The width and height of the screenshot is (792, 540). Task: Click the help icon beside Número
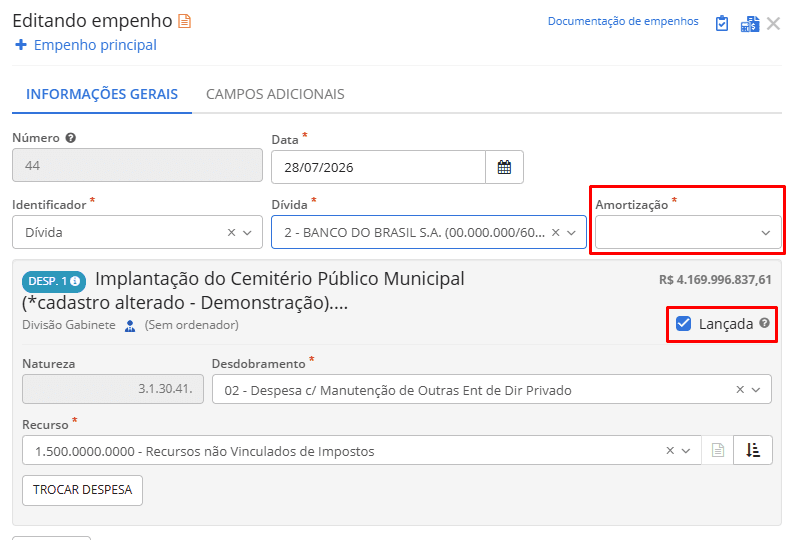[x=71, y=138]
